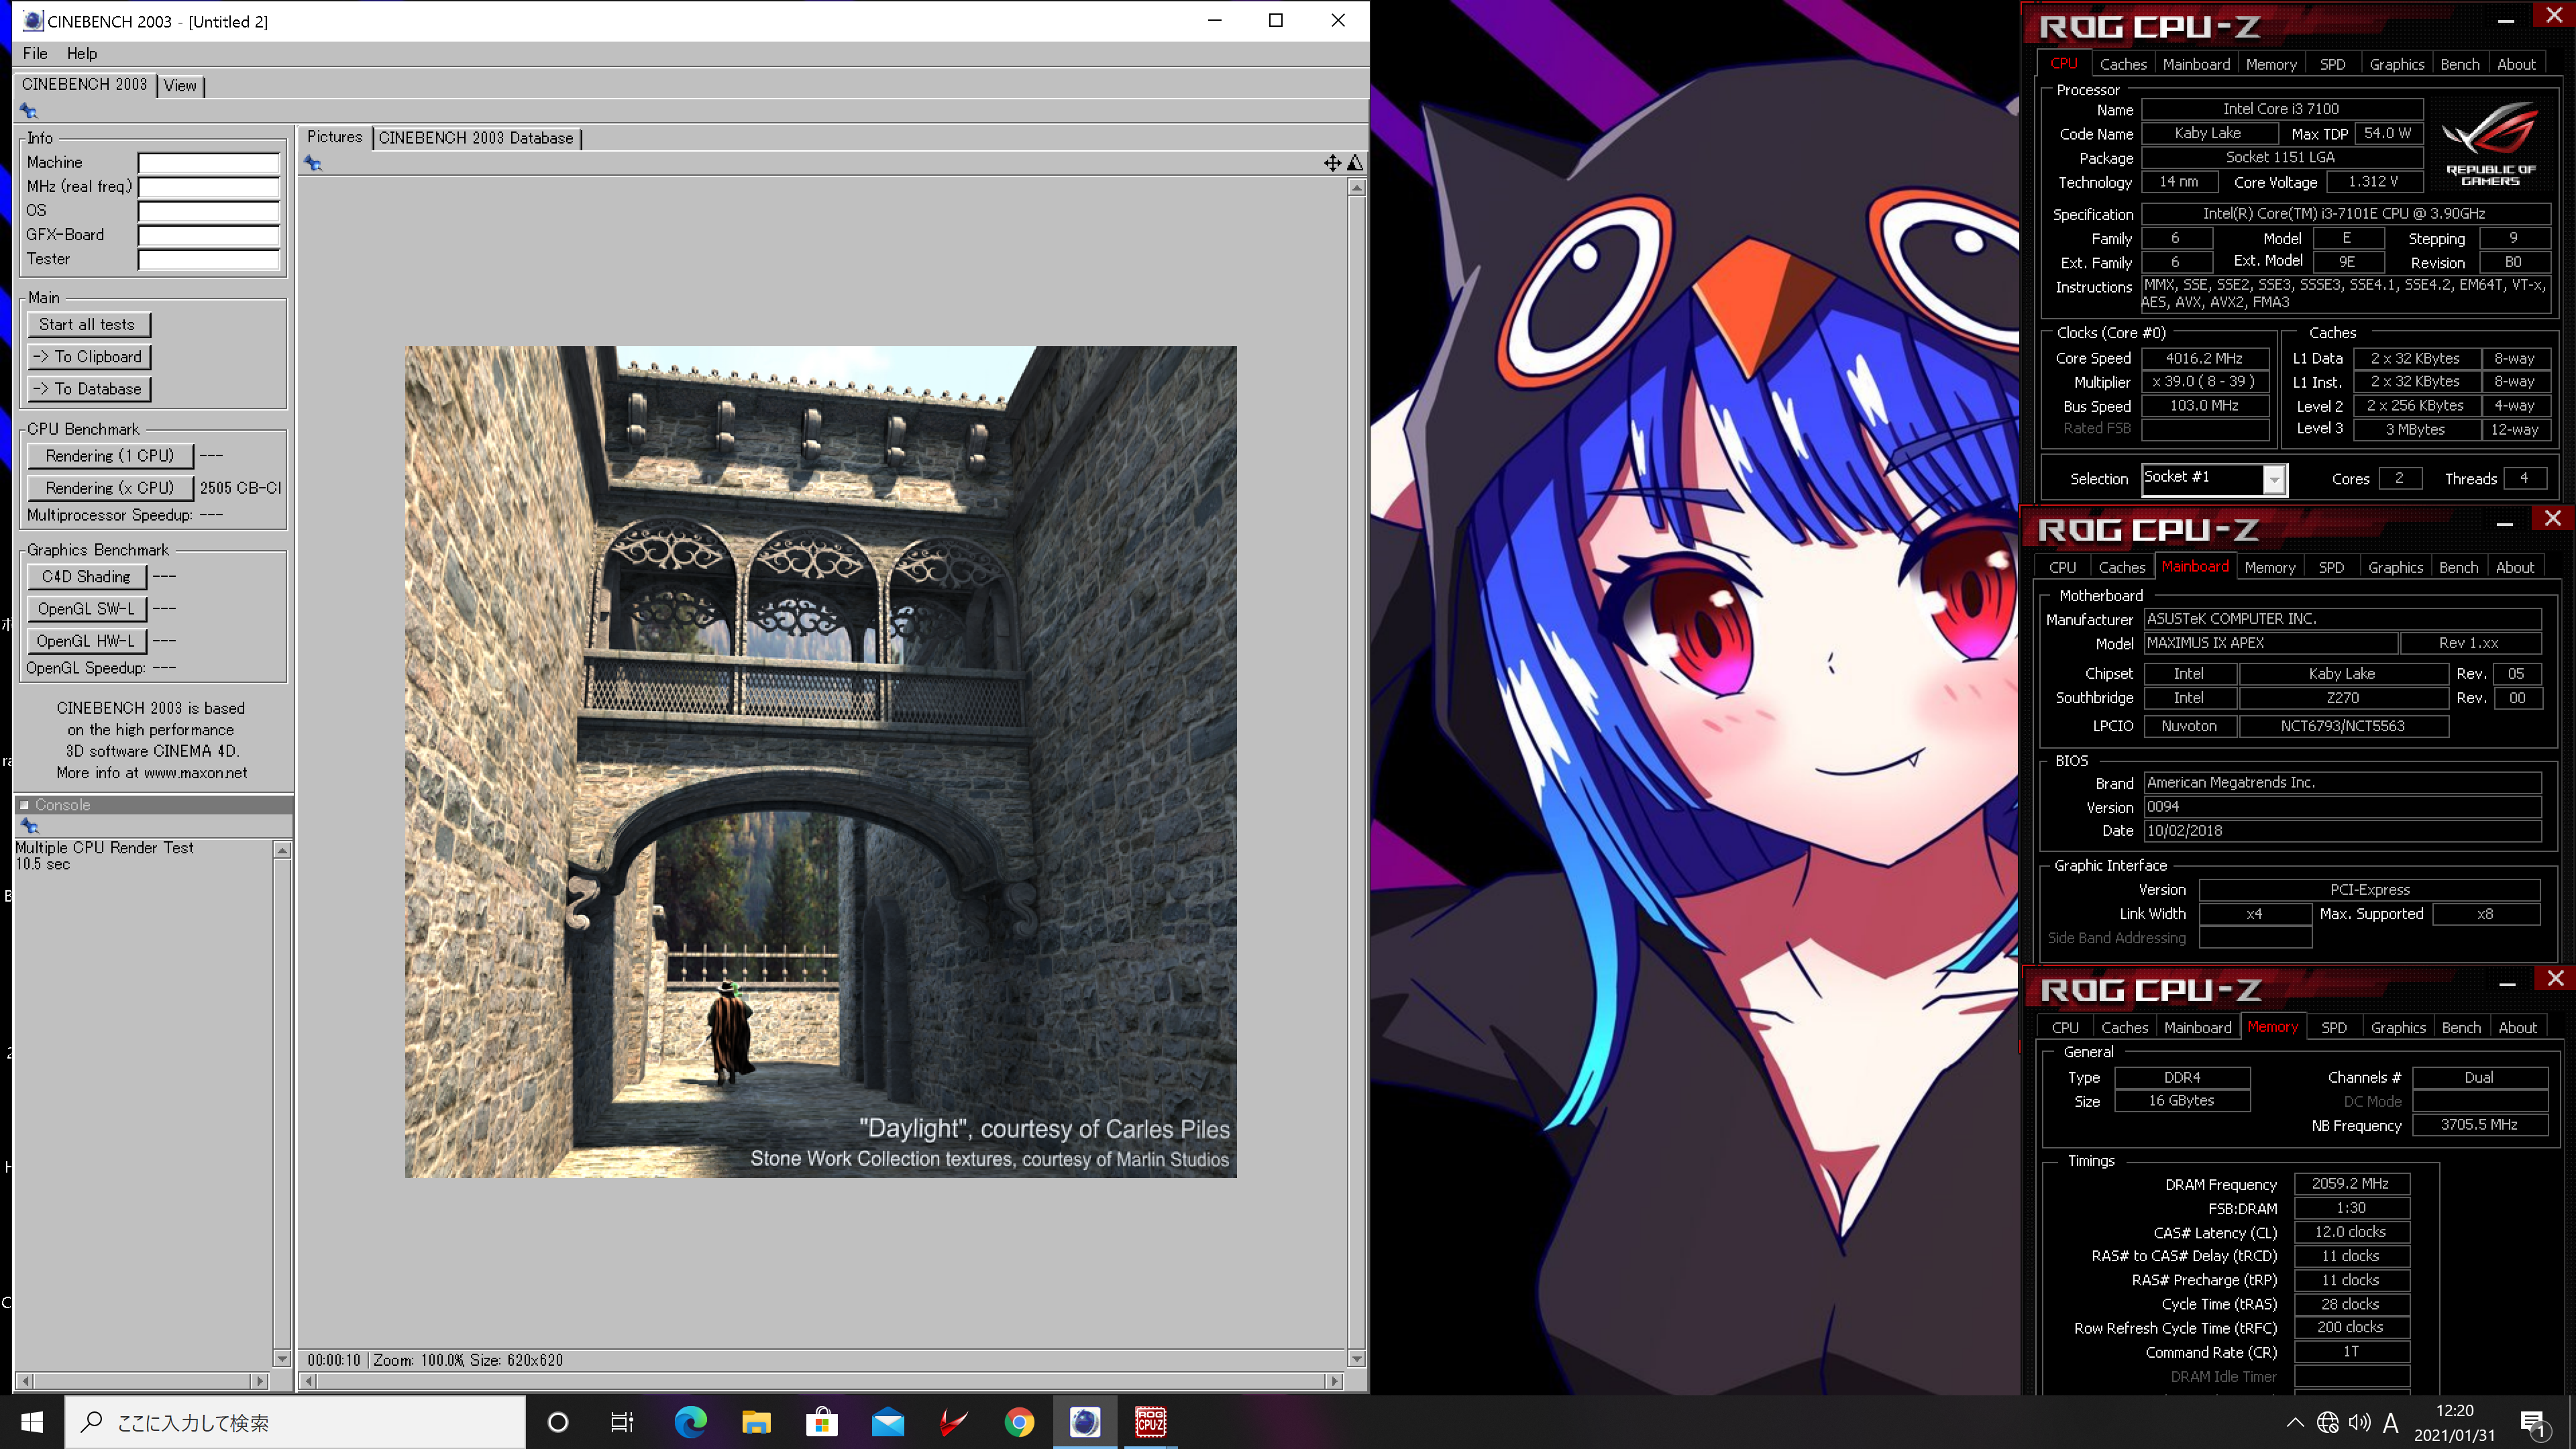Run OpenGL SW-L test
The width and height of the screenshot is (2576, 1449).
(86, 608)
